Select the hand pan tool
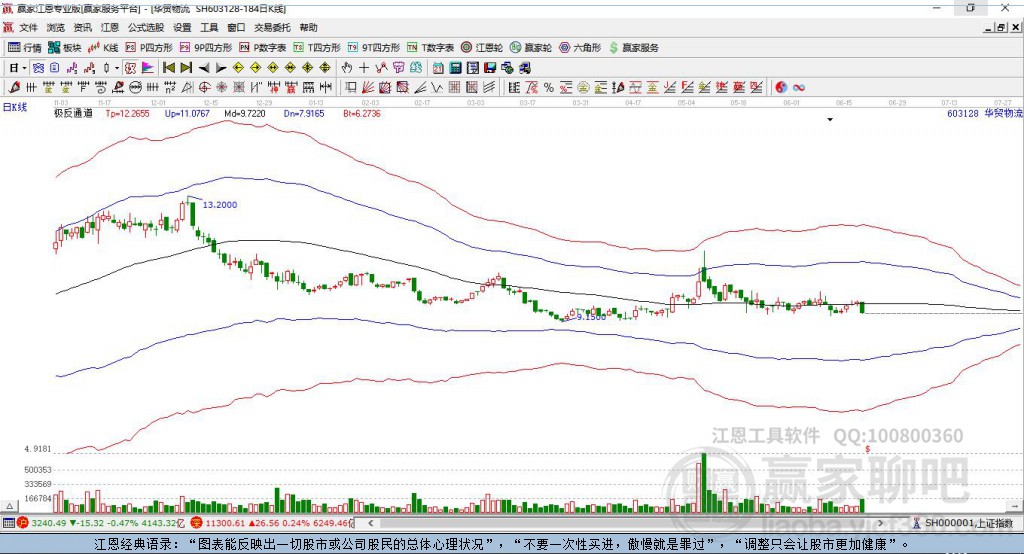 click(347, 68)
